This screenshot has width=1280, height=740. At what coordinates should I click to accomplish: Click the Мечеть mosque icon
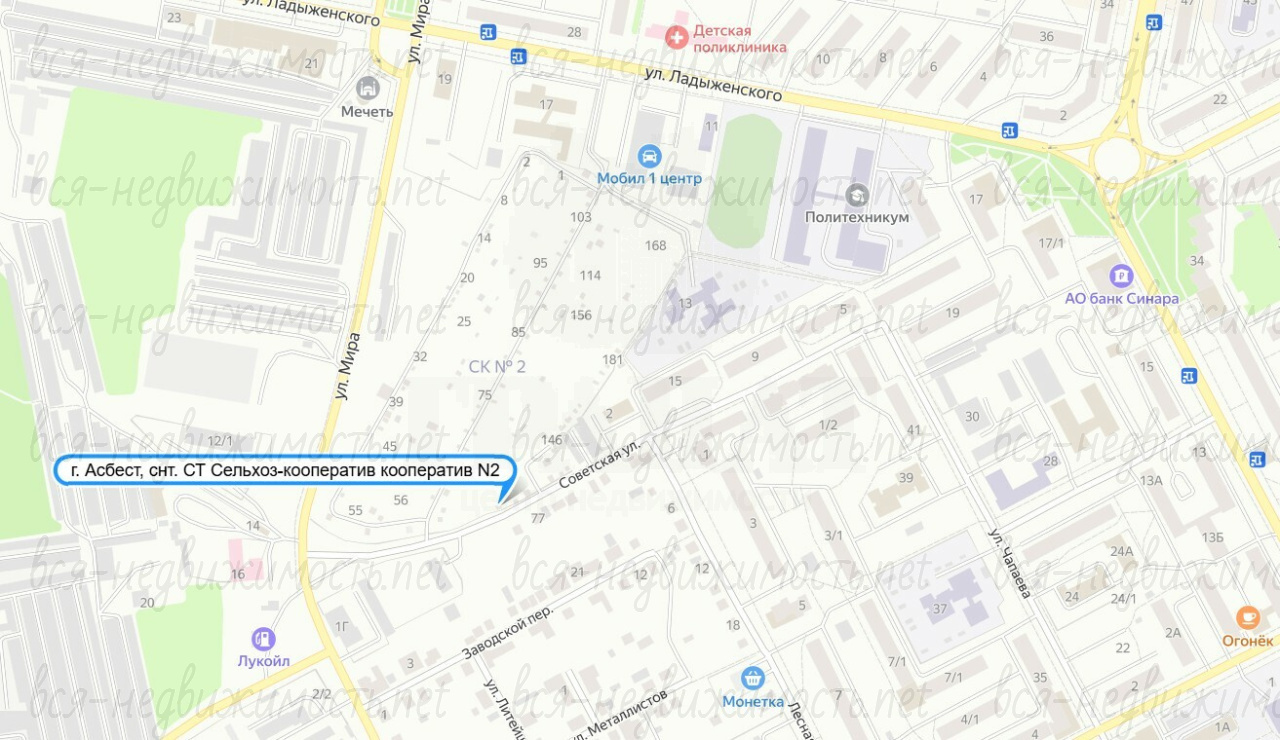pos(368,88)
